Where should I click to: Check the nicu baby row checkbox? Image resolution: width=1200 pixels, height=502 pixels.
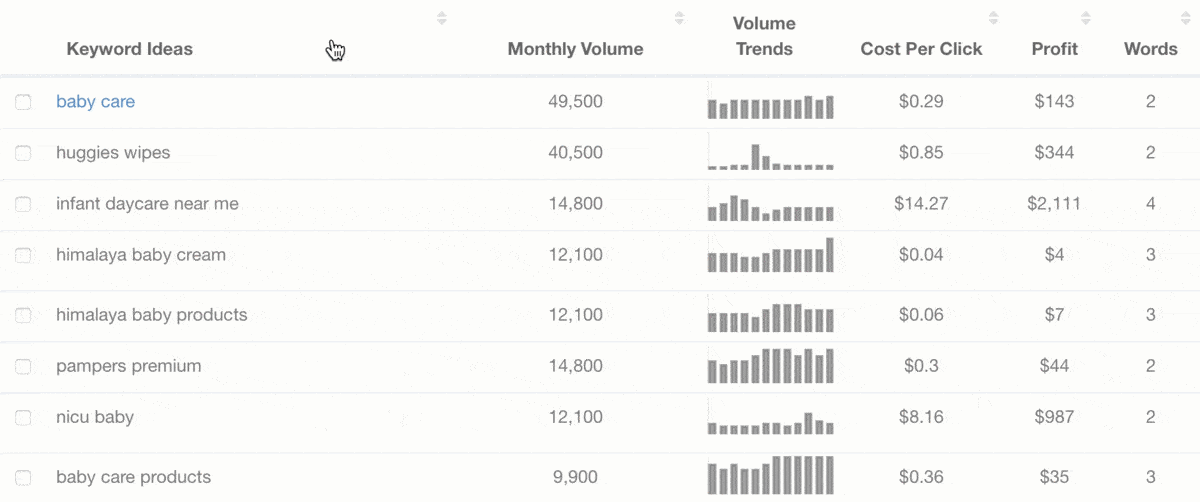pos(23,417)
